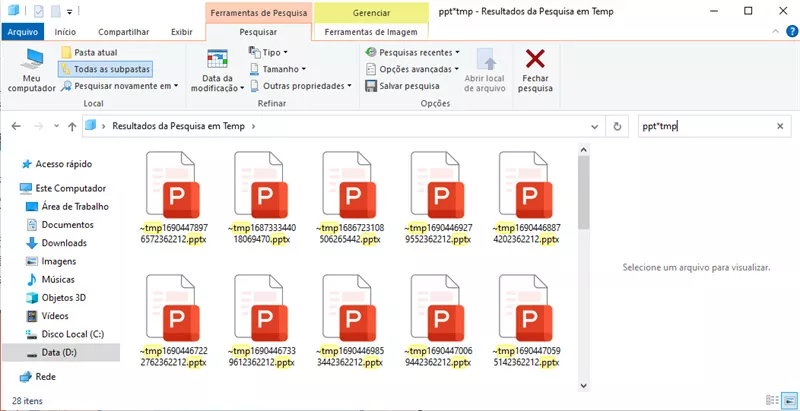Click Properties icon in quick access toolbar

[39, 11]
